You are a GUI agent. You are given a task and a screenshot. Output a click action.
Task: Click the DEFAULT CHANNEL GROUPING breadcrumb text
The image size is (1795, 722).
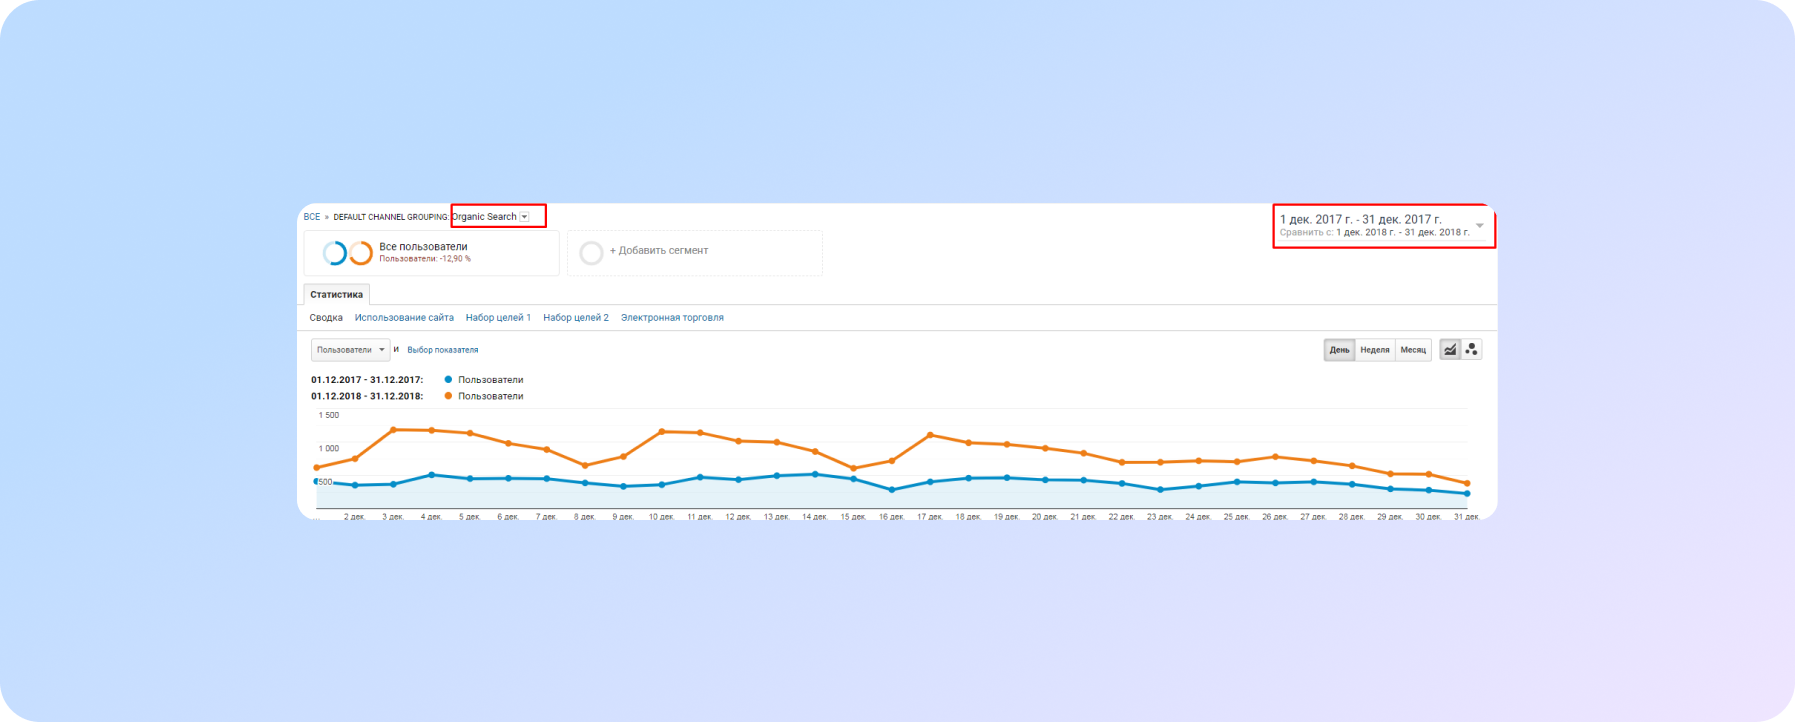pyautogui.click(x=391, y=217)
